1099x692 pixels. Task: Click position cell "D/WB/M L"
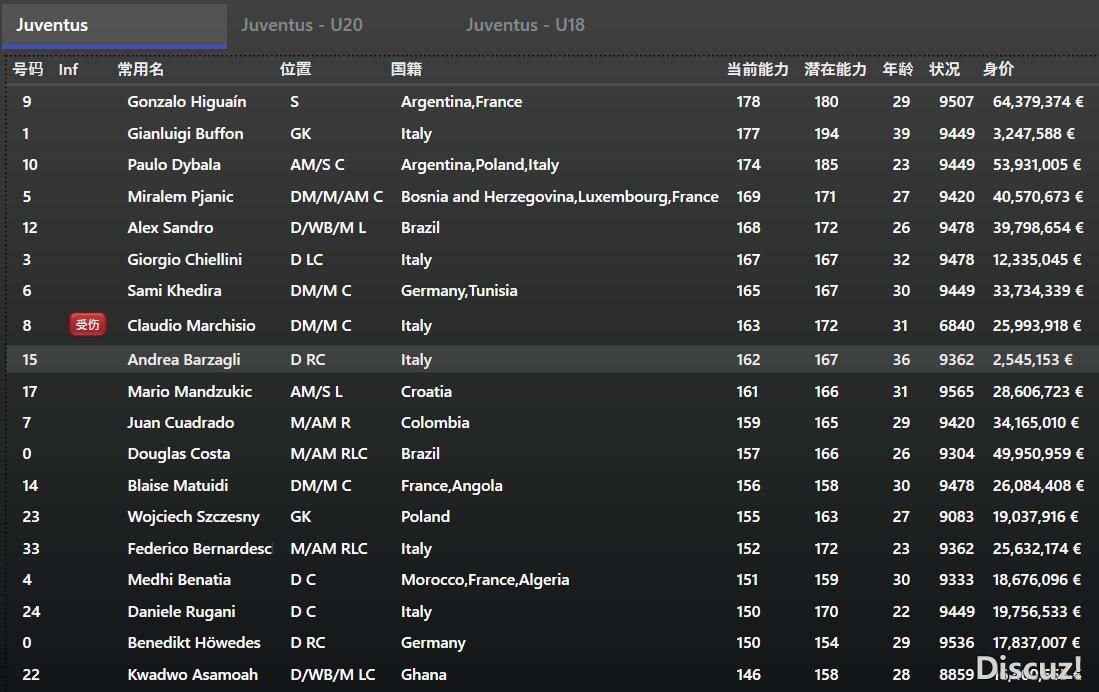tap(328, 228)
